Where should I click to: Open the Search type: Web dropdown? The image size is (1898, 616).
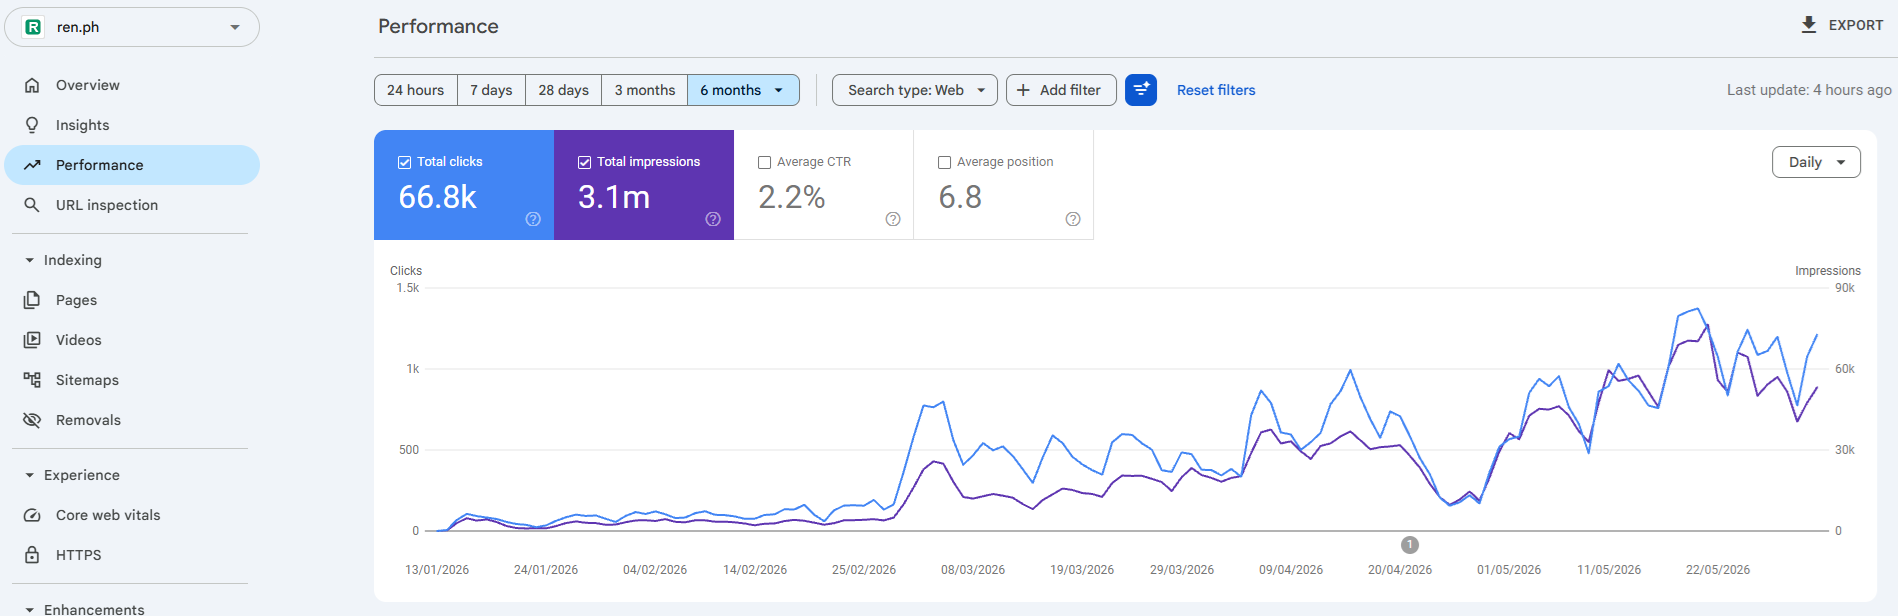915,90
